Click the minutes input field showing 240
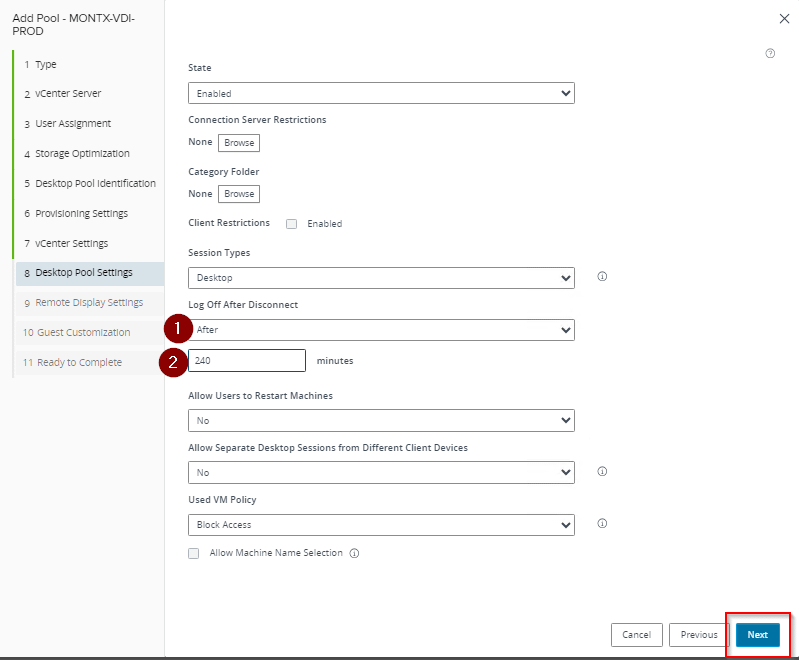Image resolution: width=799 pixels, height=660 pixels. click(x=247, y=360)
